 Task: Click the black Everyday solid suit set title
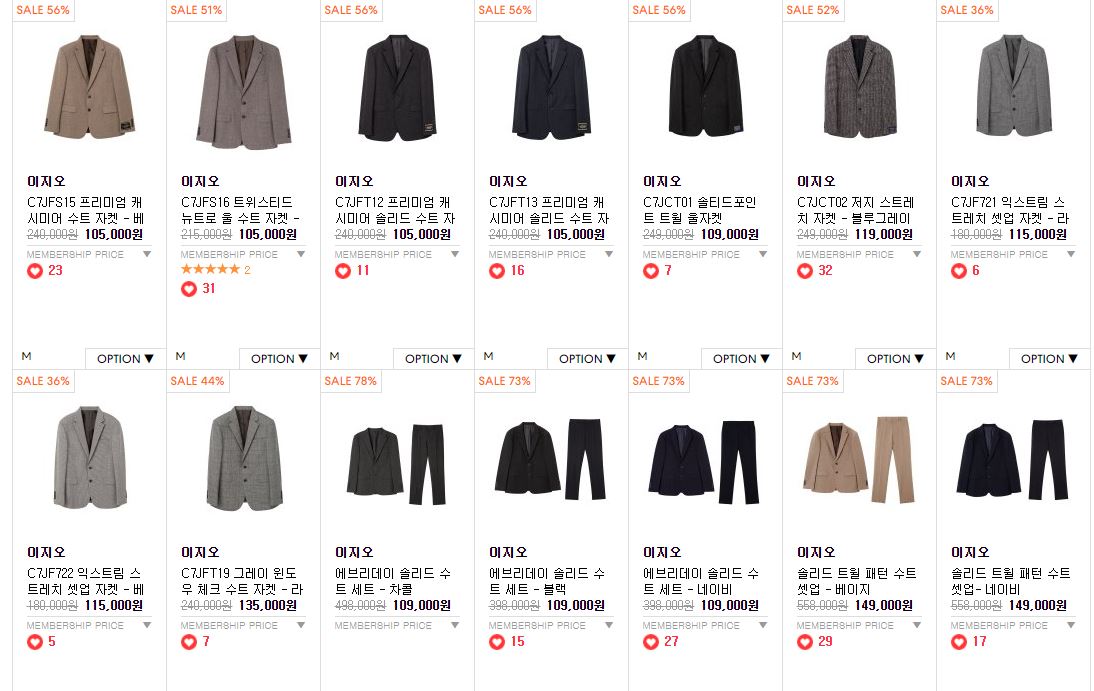[547, 581]
